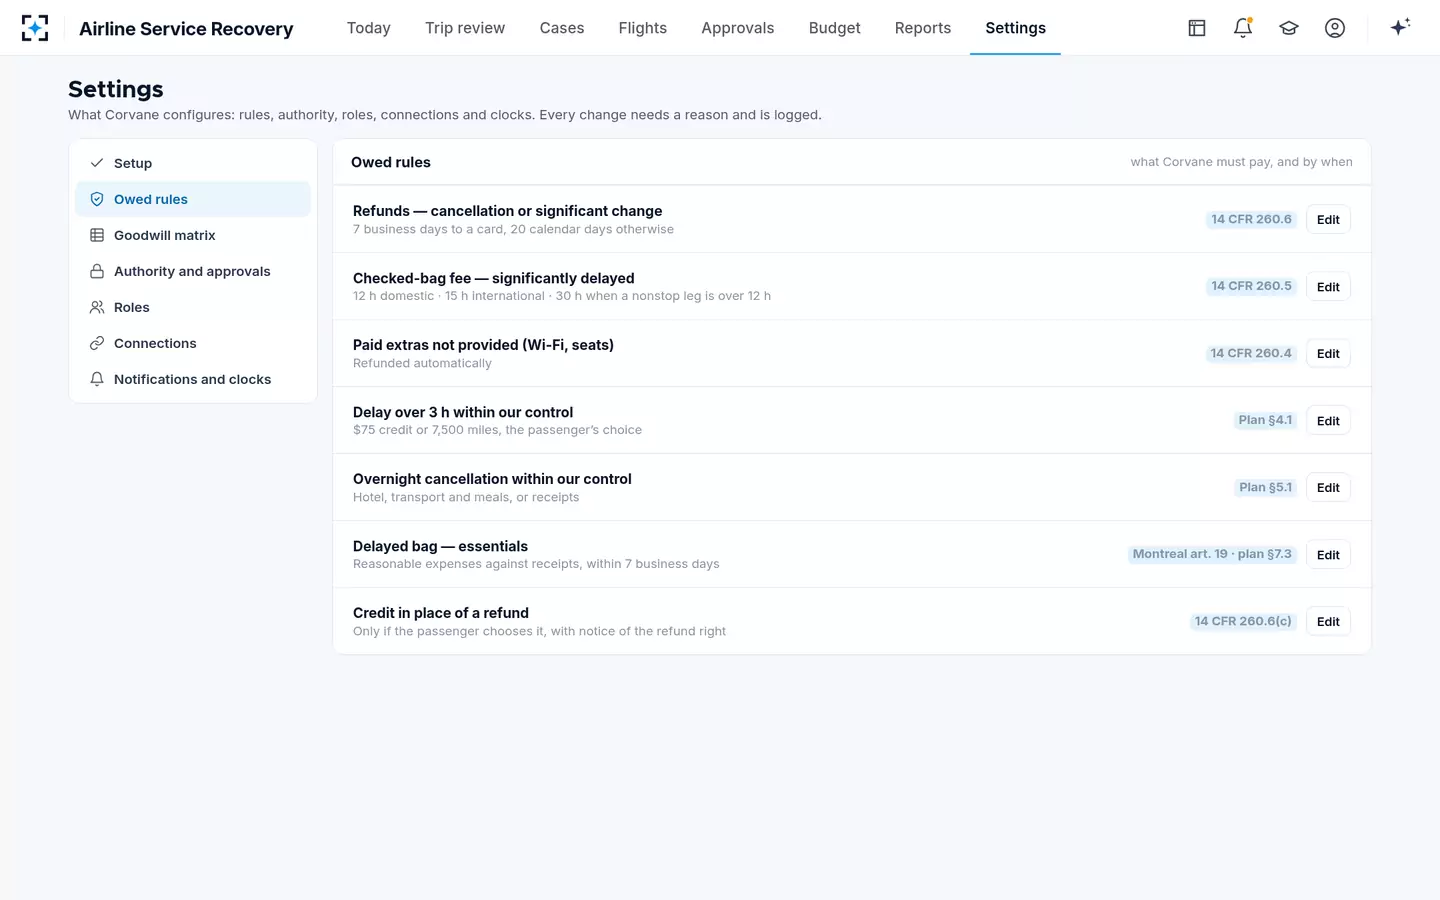Screen dimensions: 1440x900
Task: Open the notifications bell in top bar
Action: pyautogui.click(x=1243, y=28)
